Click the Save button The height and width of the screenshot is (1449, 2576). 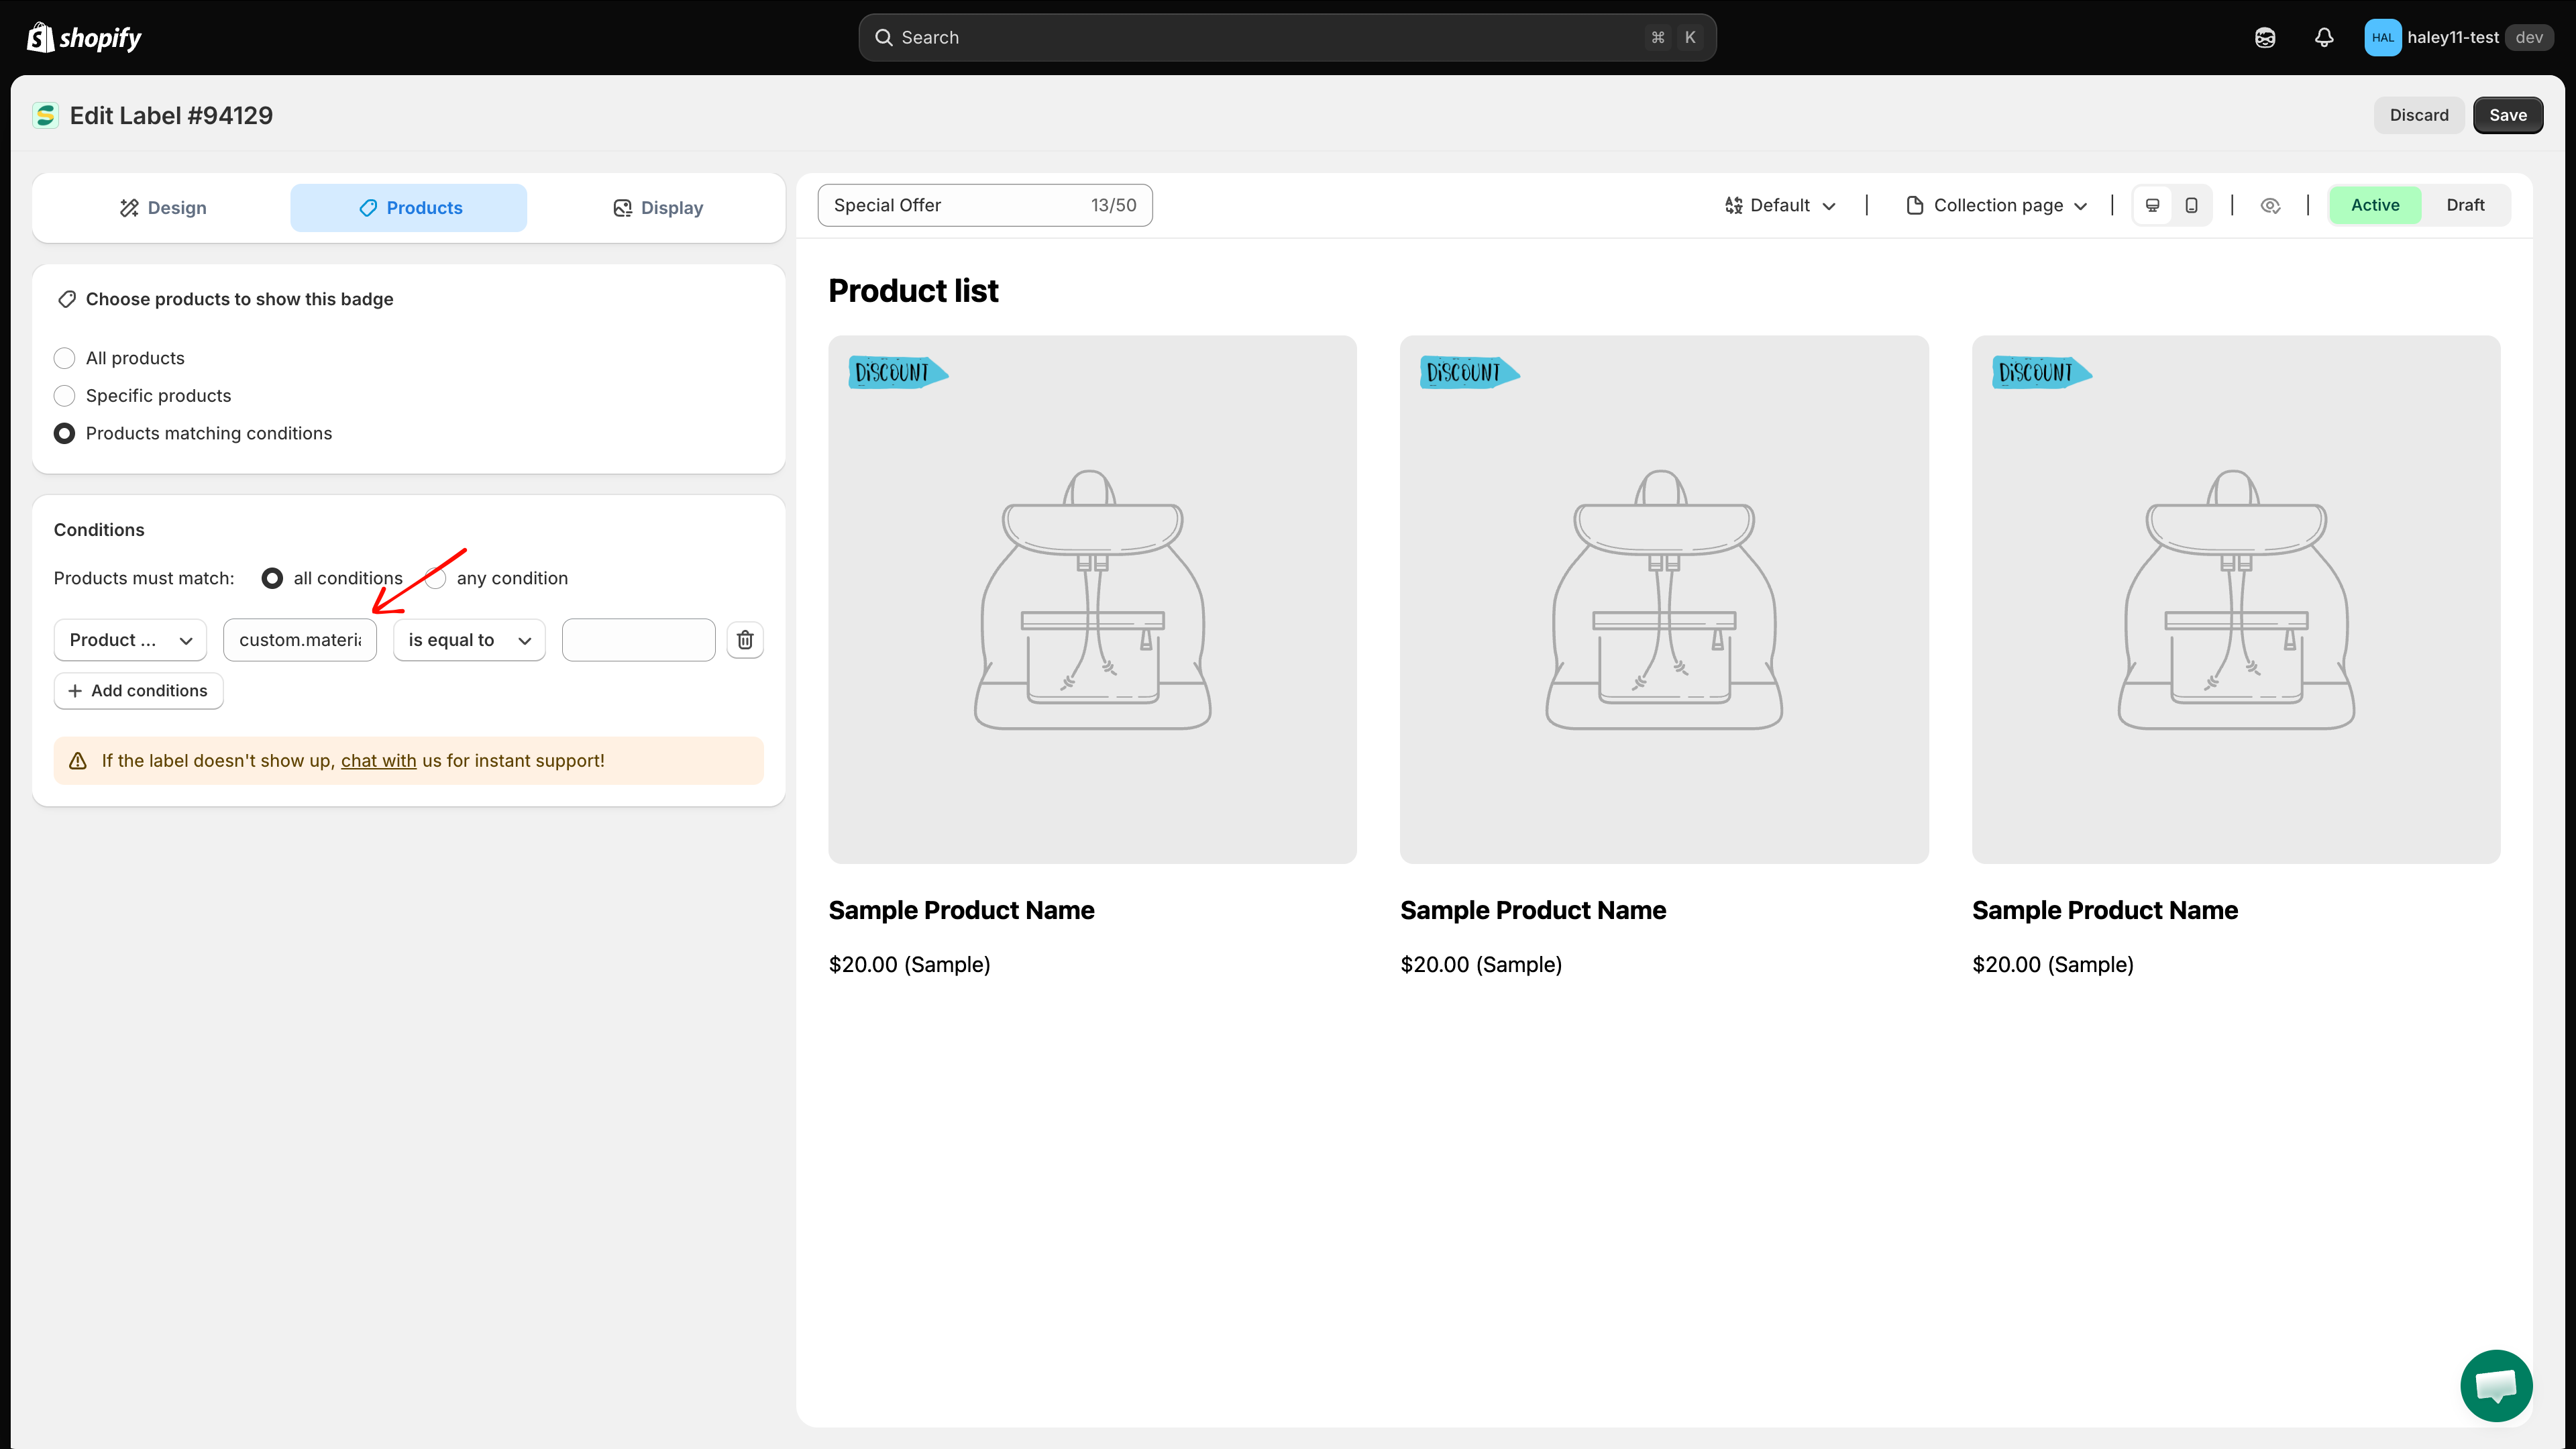tap(2508, 115)
